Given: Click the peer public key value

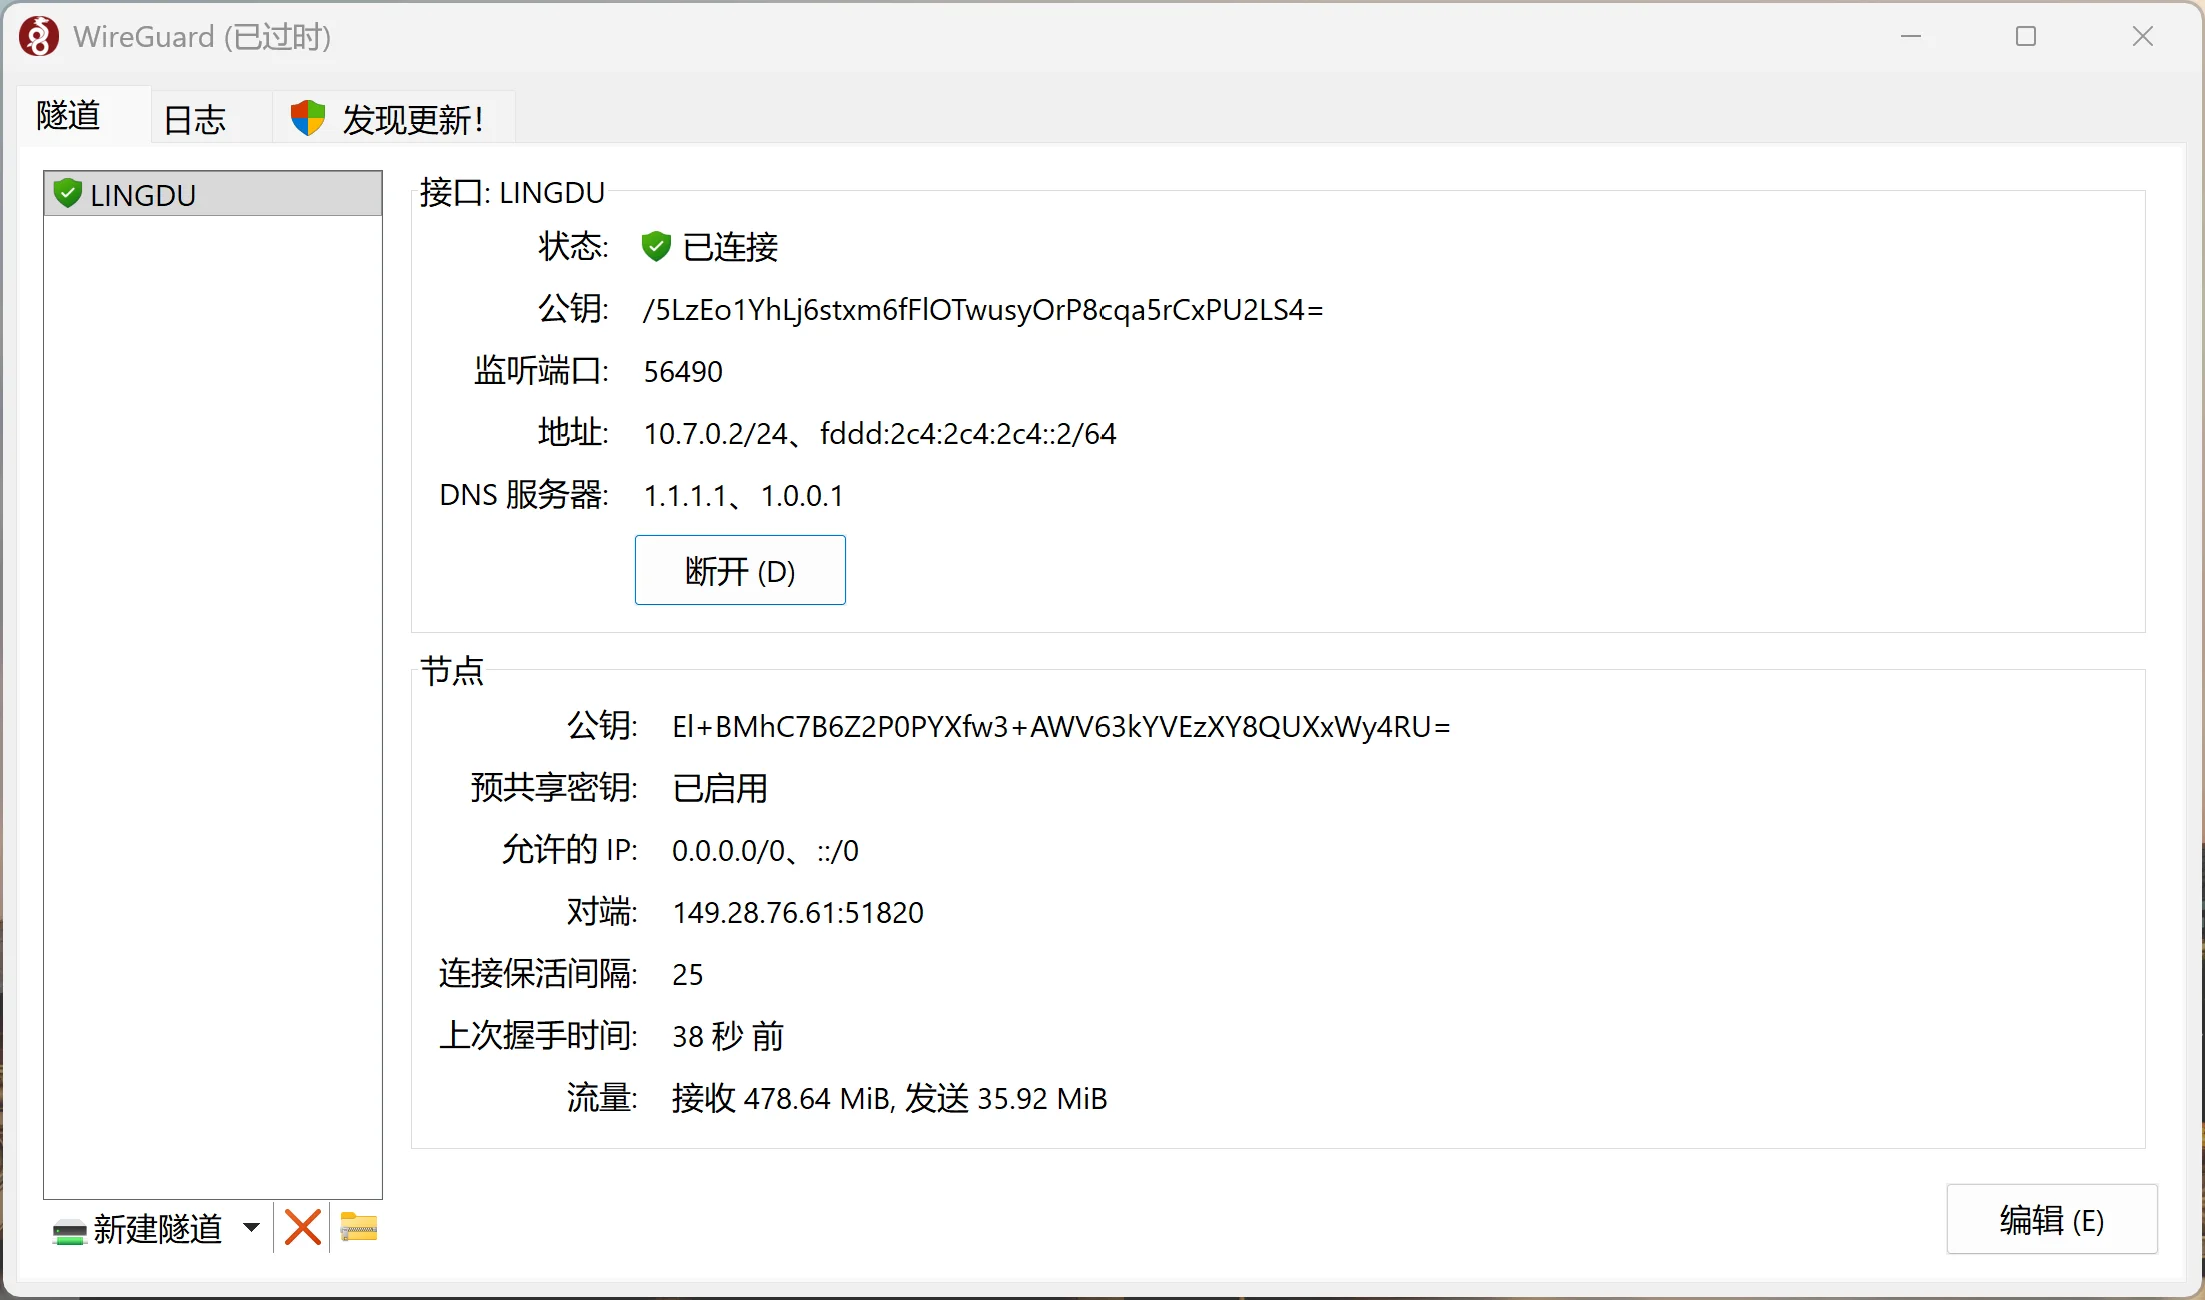Looking at the screenshot, I should pos(1061,726).
